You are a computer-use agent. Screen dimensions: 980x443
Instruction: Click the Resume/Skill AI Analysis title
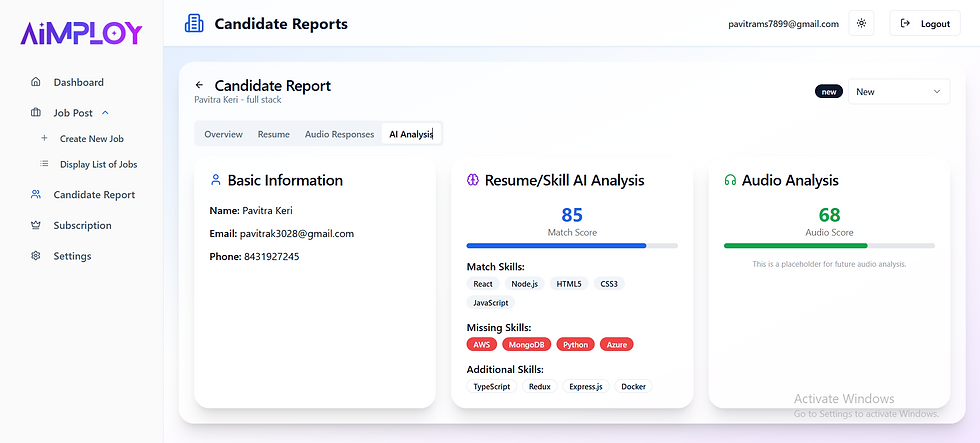[564, 181]
